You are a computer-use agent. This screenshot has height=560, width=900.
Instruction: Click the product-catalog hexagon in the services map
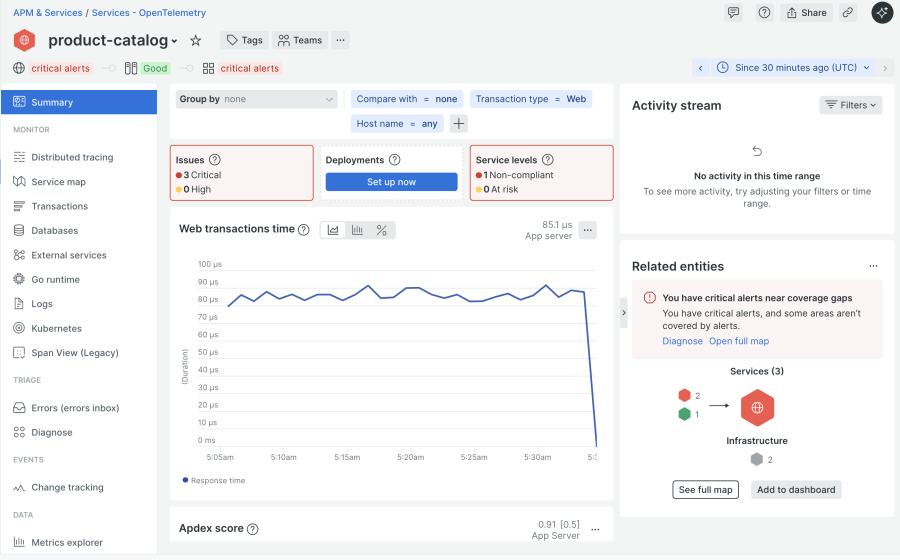pos(757,408)
